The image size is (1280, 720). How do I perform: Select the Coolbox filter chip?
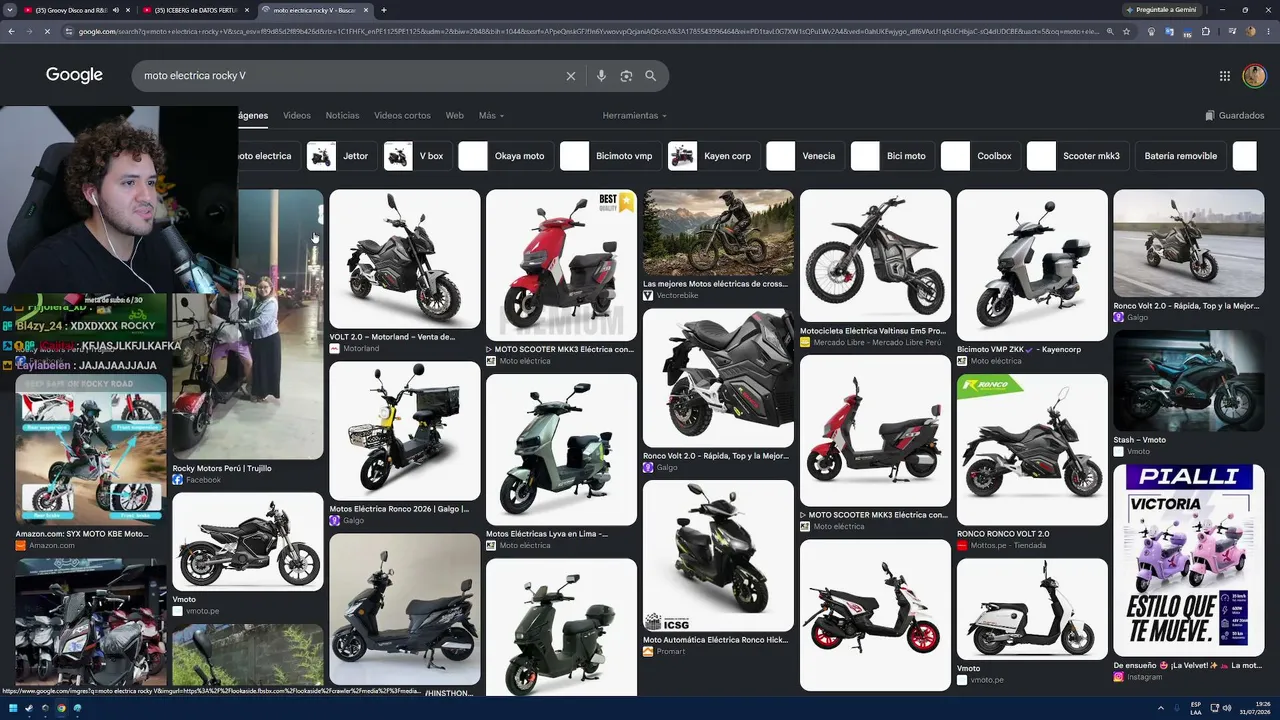click(x=981, y=156)
